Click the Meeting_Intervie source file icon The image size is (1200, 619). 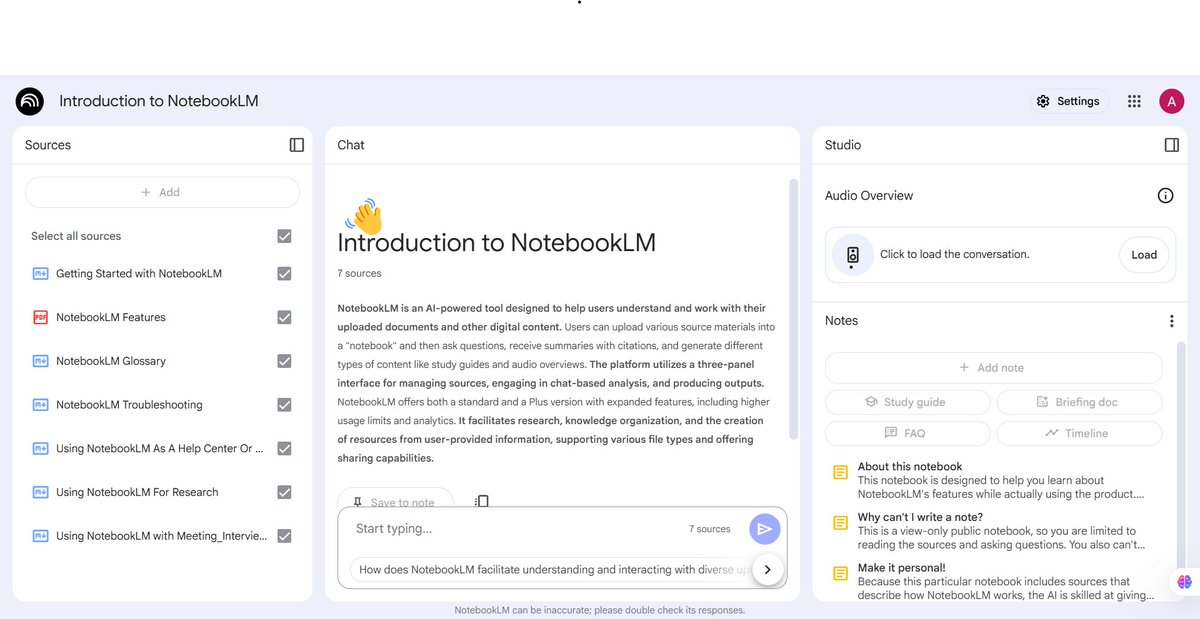coord(41,536)
